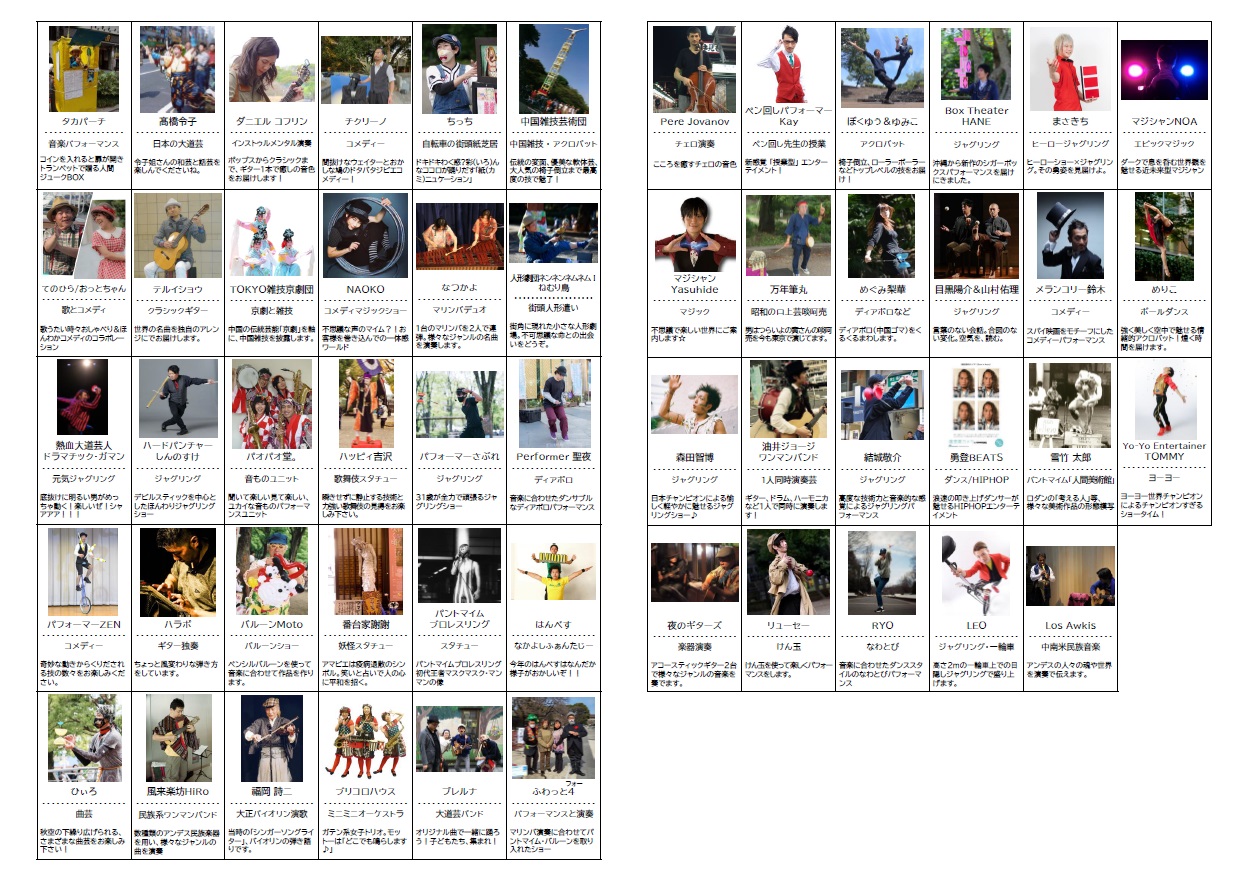Select the Yo-Yo Entertainer TOMMY name
The height and width of the screenshot is (882, 1248).
point(1164,451)
